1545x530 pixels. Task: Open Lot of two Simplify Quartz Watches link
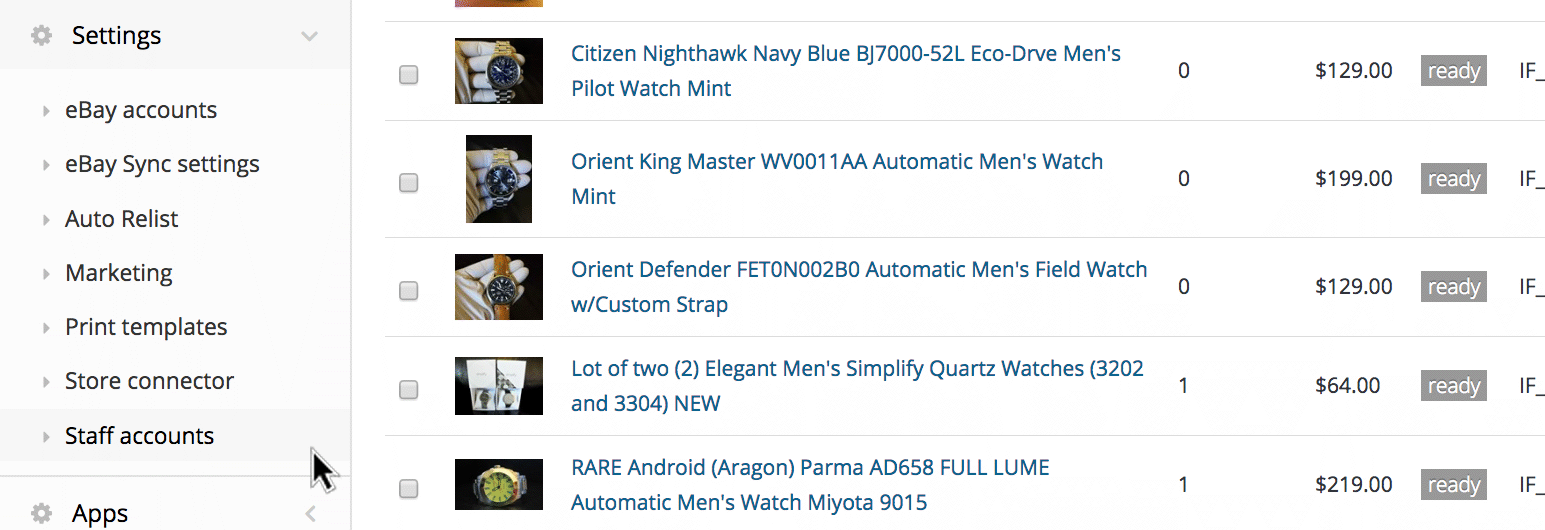[x=857, y=386]
